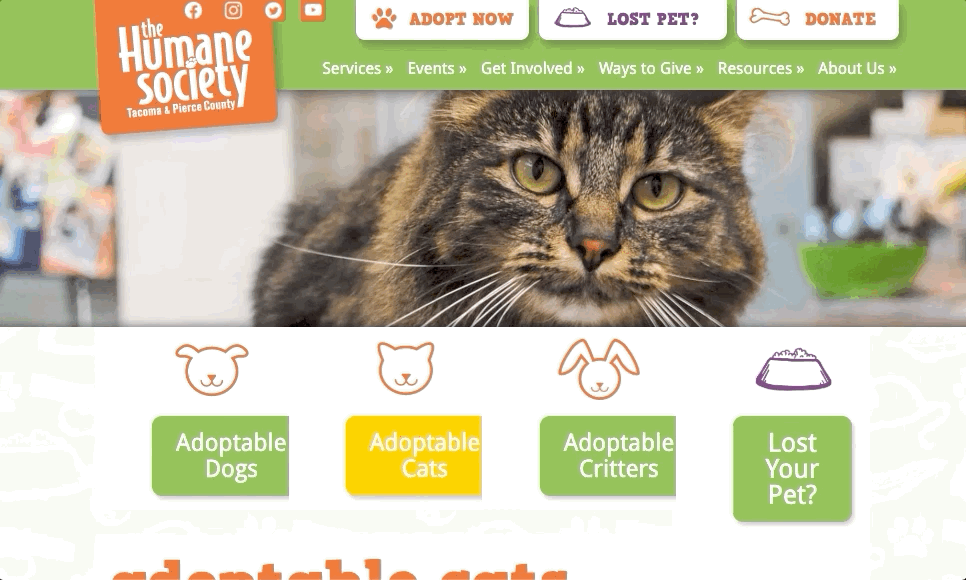Screen dimensions: 966x580
Task: Click the dog face icon
Action: pyautogui.click(x=212, y=369)
